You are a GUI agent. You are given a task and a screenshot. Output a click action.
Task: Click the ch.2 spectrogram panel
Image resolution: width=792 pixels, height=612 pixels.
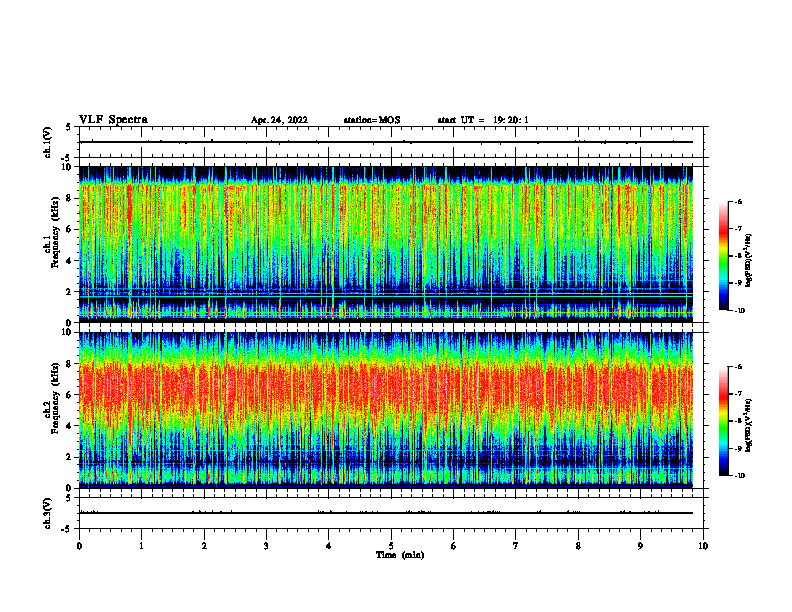386,410
